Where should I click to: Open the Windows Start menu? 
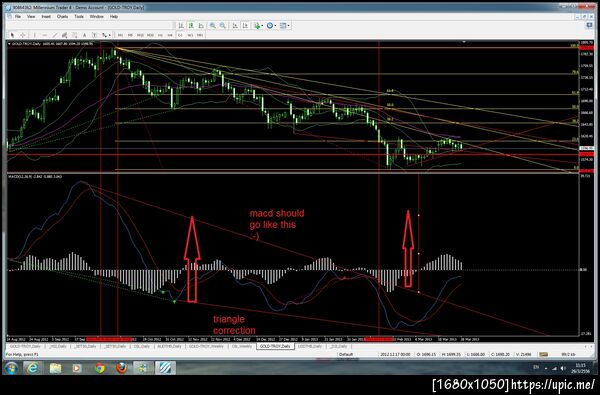[x=11, y=368]
